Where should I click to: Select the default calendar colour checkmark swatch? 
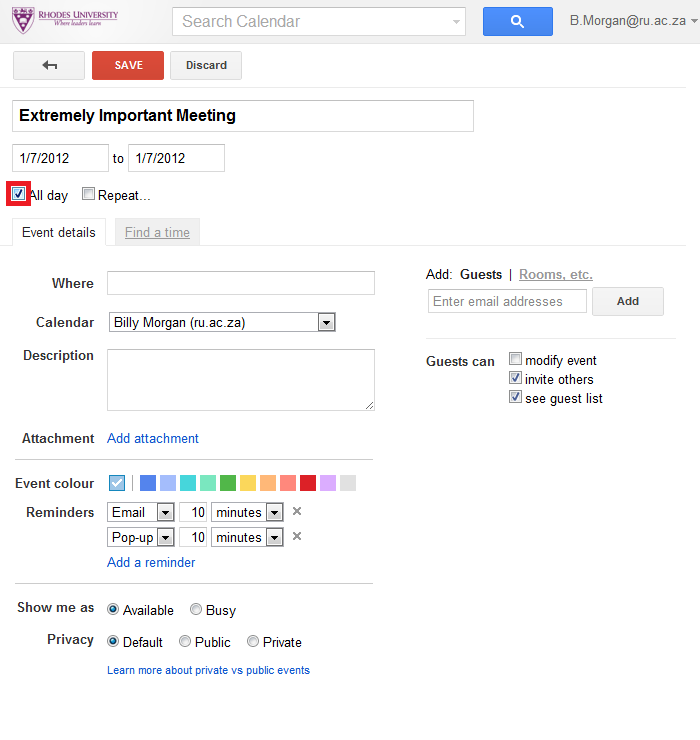(117, 483)
